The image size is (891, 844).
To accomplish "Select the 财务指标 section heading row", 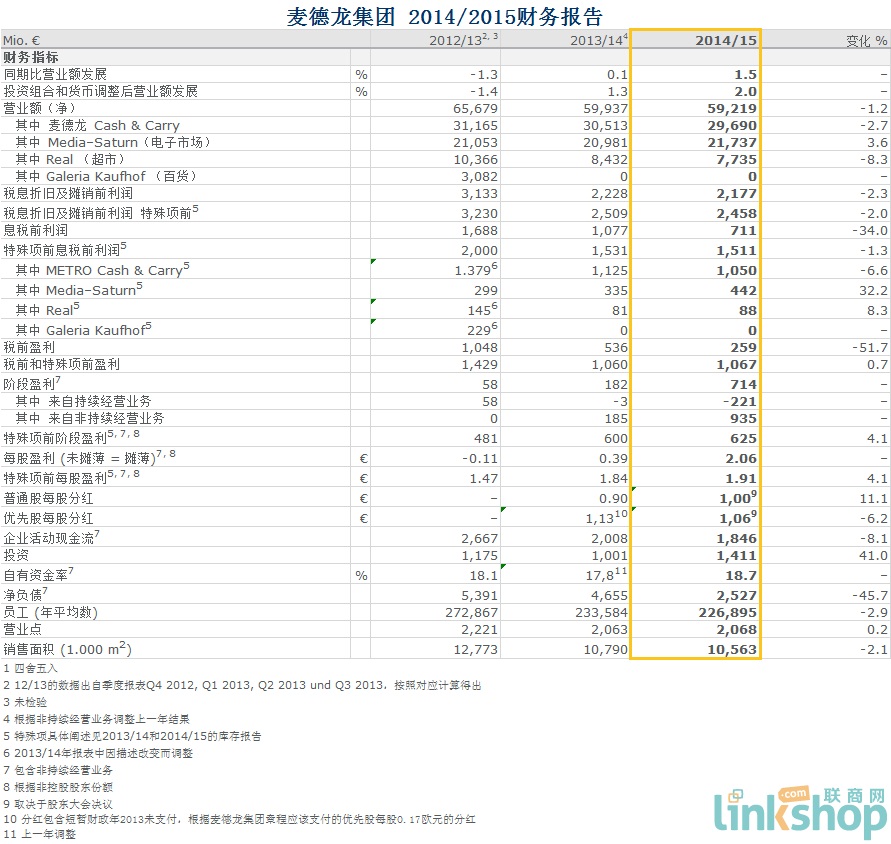I will coord(32,58).
